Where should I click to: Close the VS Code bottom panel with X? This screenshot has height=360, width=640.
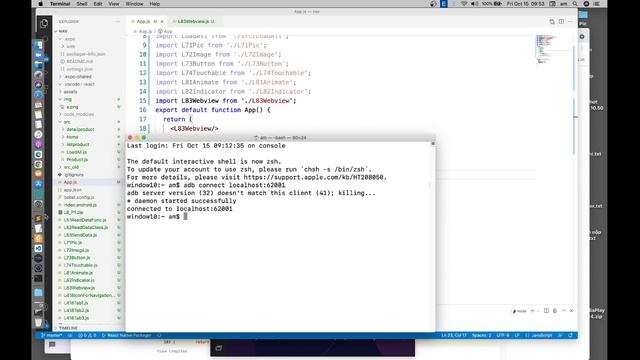coord(571,311)
